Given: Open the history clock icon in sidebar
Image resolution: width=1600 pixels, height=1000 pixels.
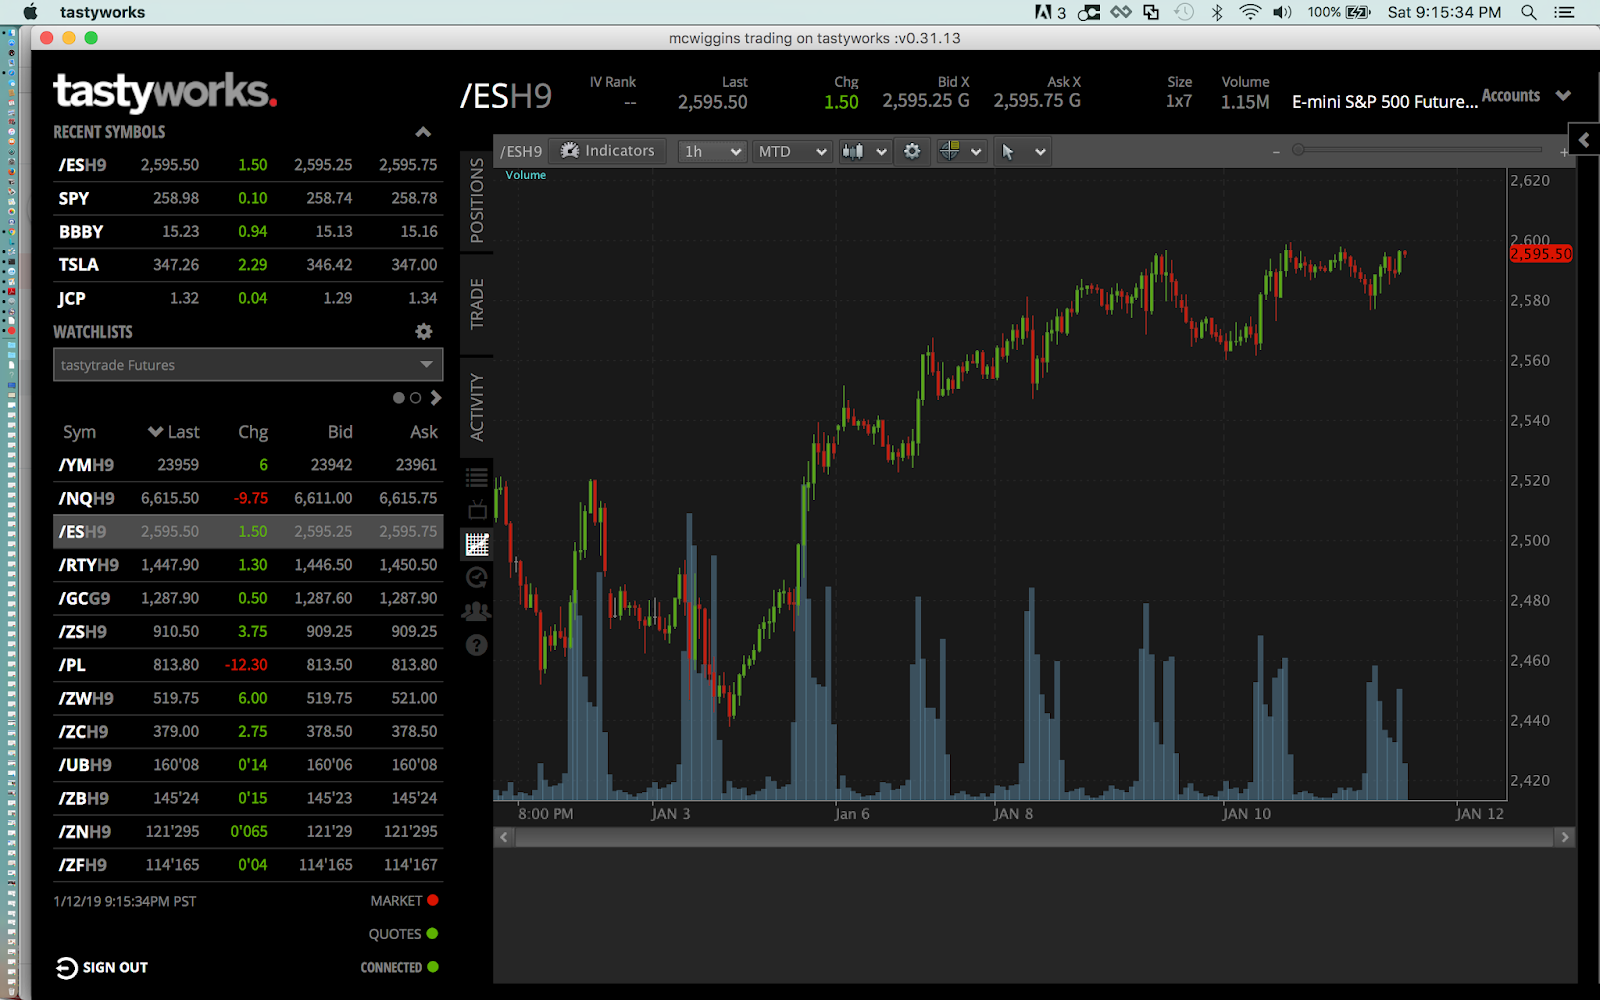Looking at the screenshot, I should pyautogui.click(x=477, y=577).
